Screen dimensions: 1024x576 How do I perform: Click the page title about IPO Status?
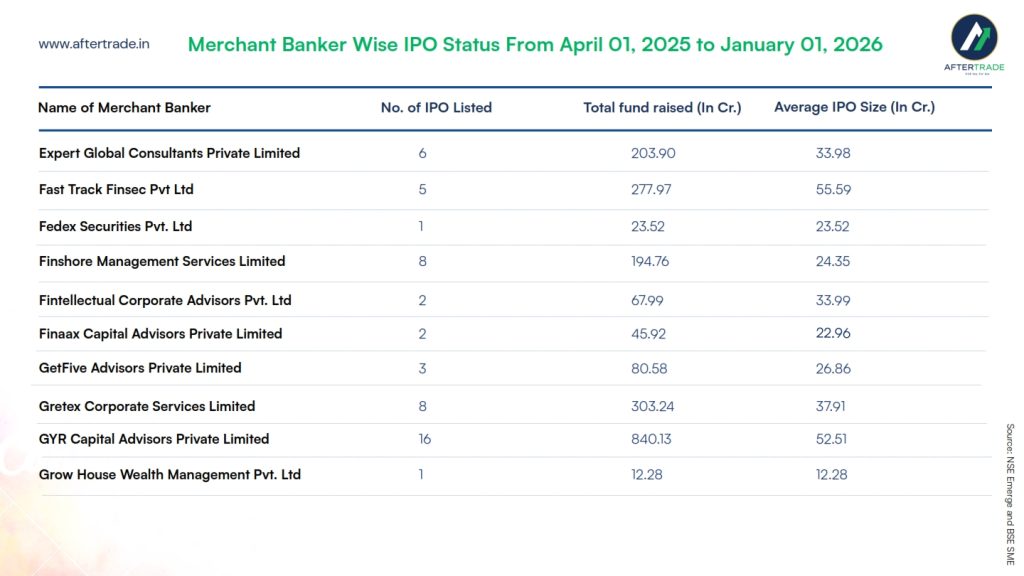(x=535, y=45)
